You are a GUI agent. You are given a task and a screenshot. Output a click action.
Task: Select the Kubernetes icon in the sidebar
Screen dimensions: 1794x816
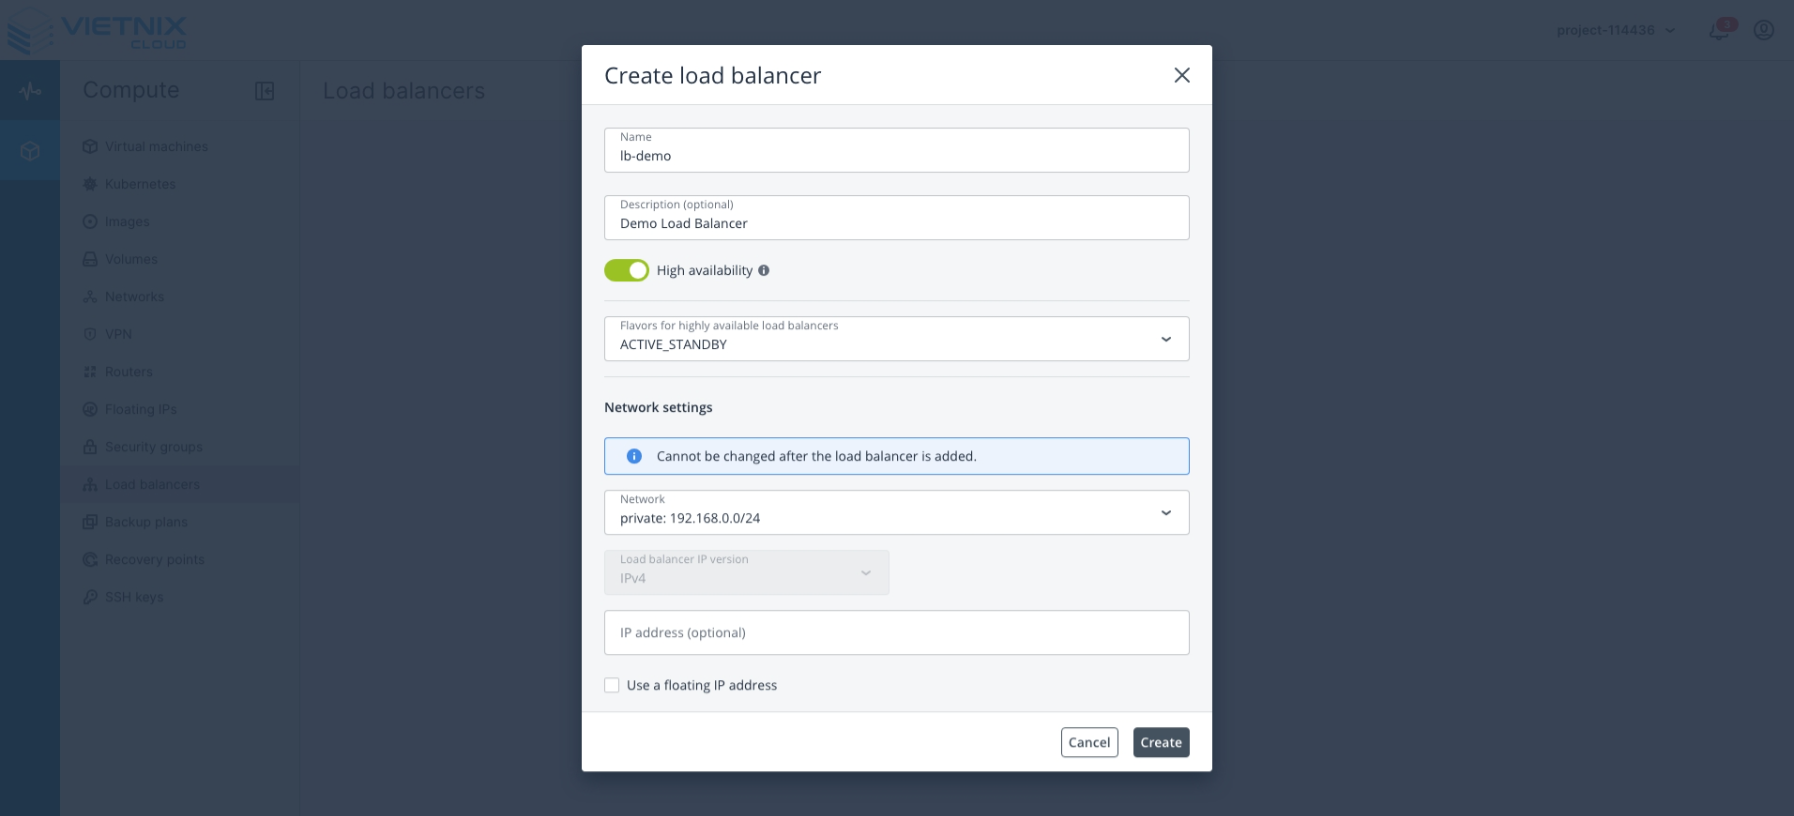(x=90, y=184)
